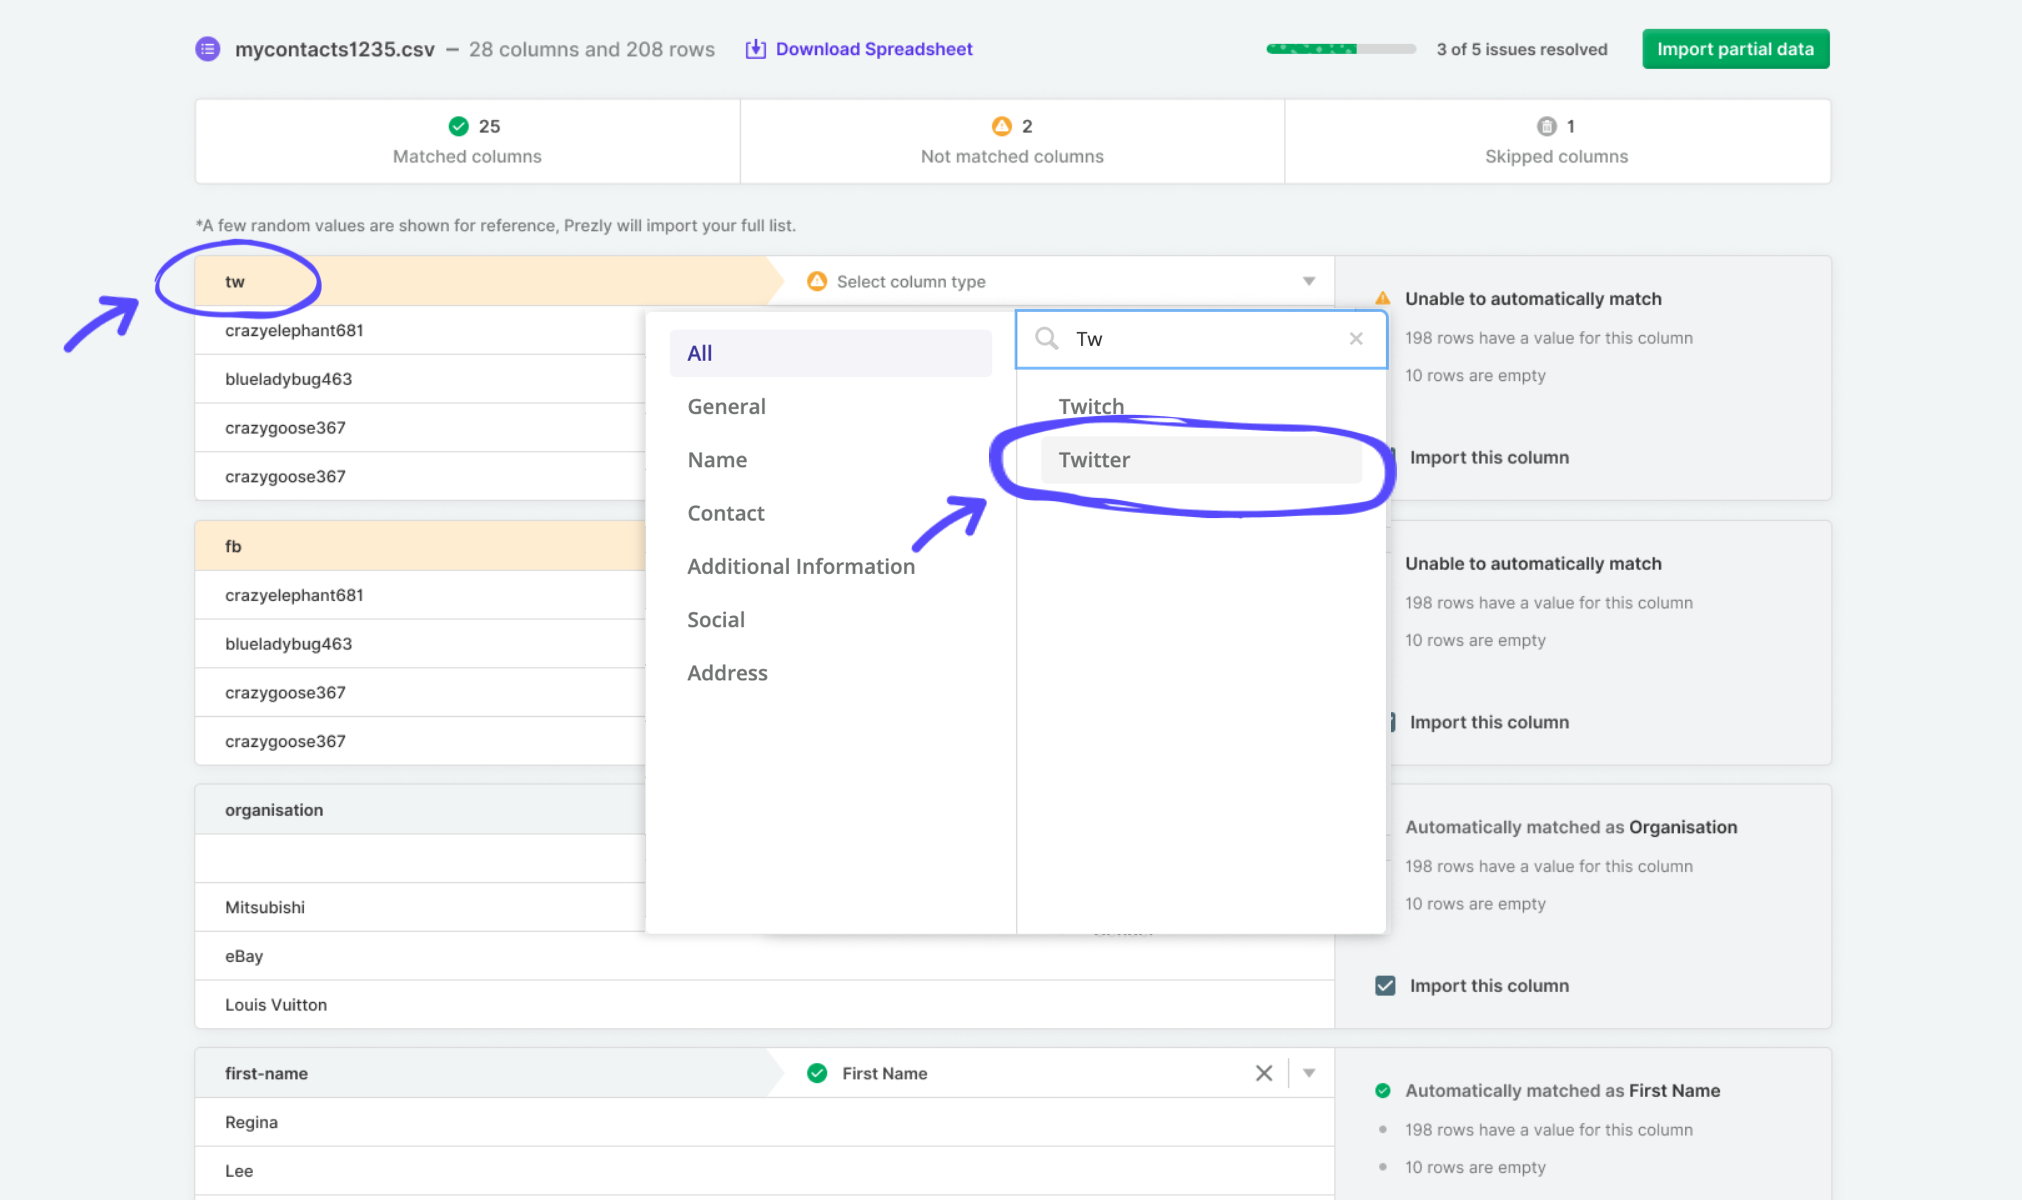The height and width of the screenshot is (1200, 2022).
Task: Choose Twitter from search results
Action: point(1200,460)
